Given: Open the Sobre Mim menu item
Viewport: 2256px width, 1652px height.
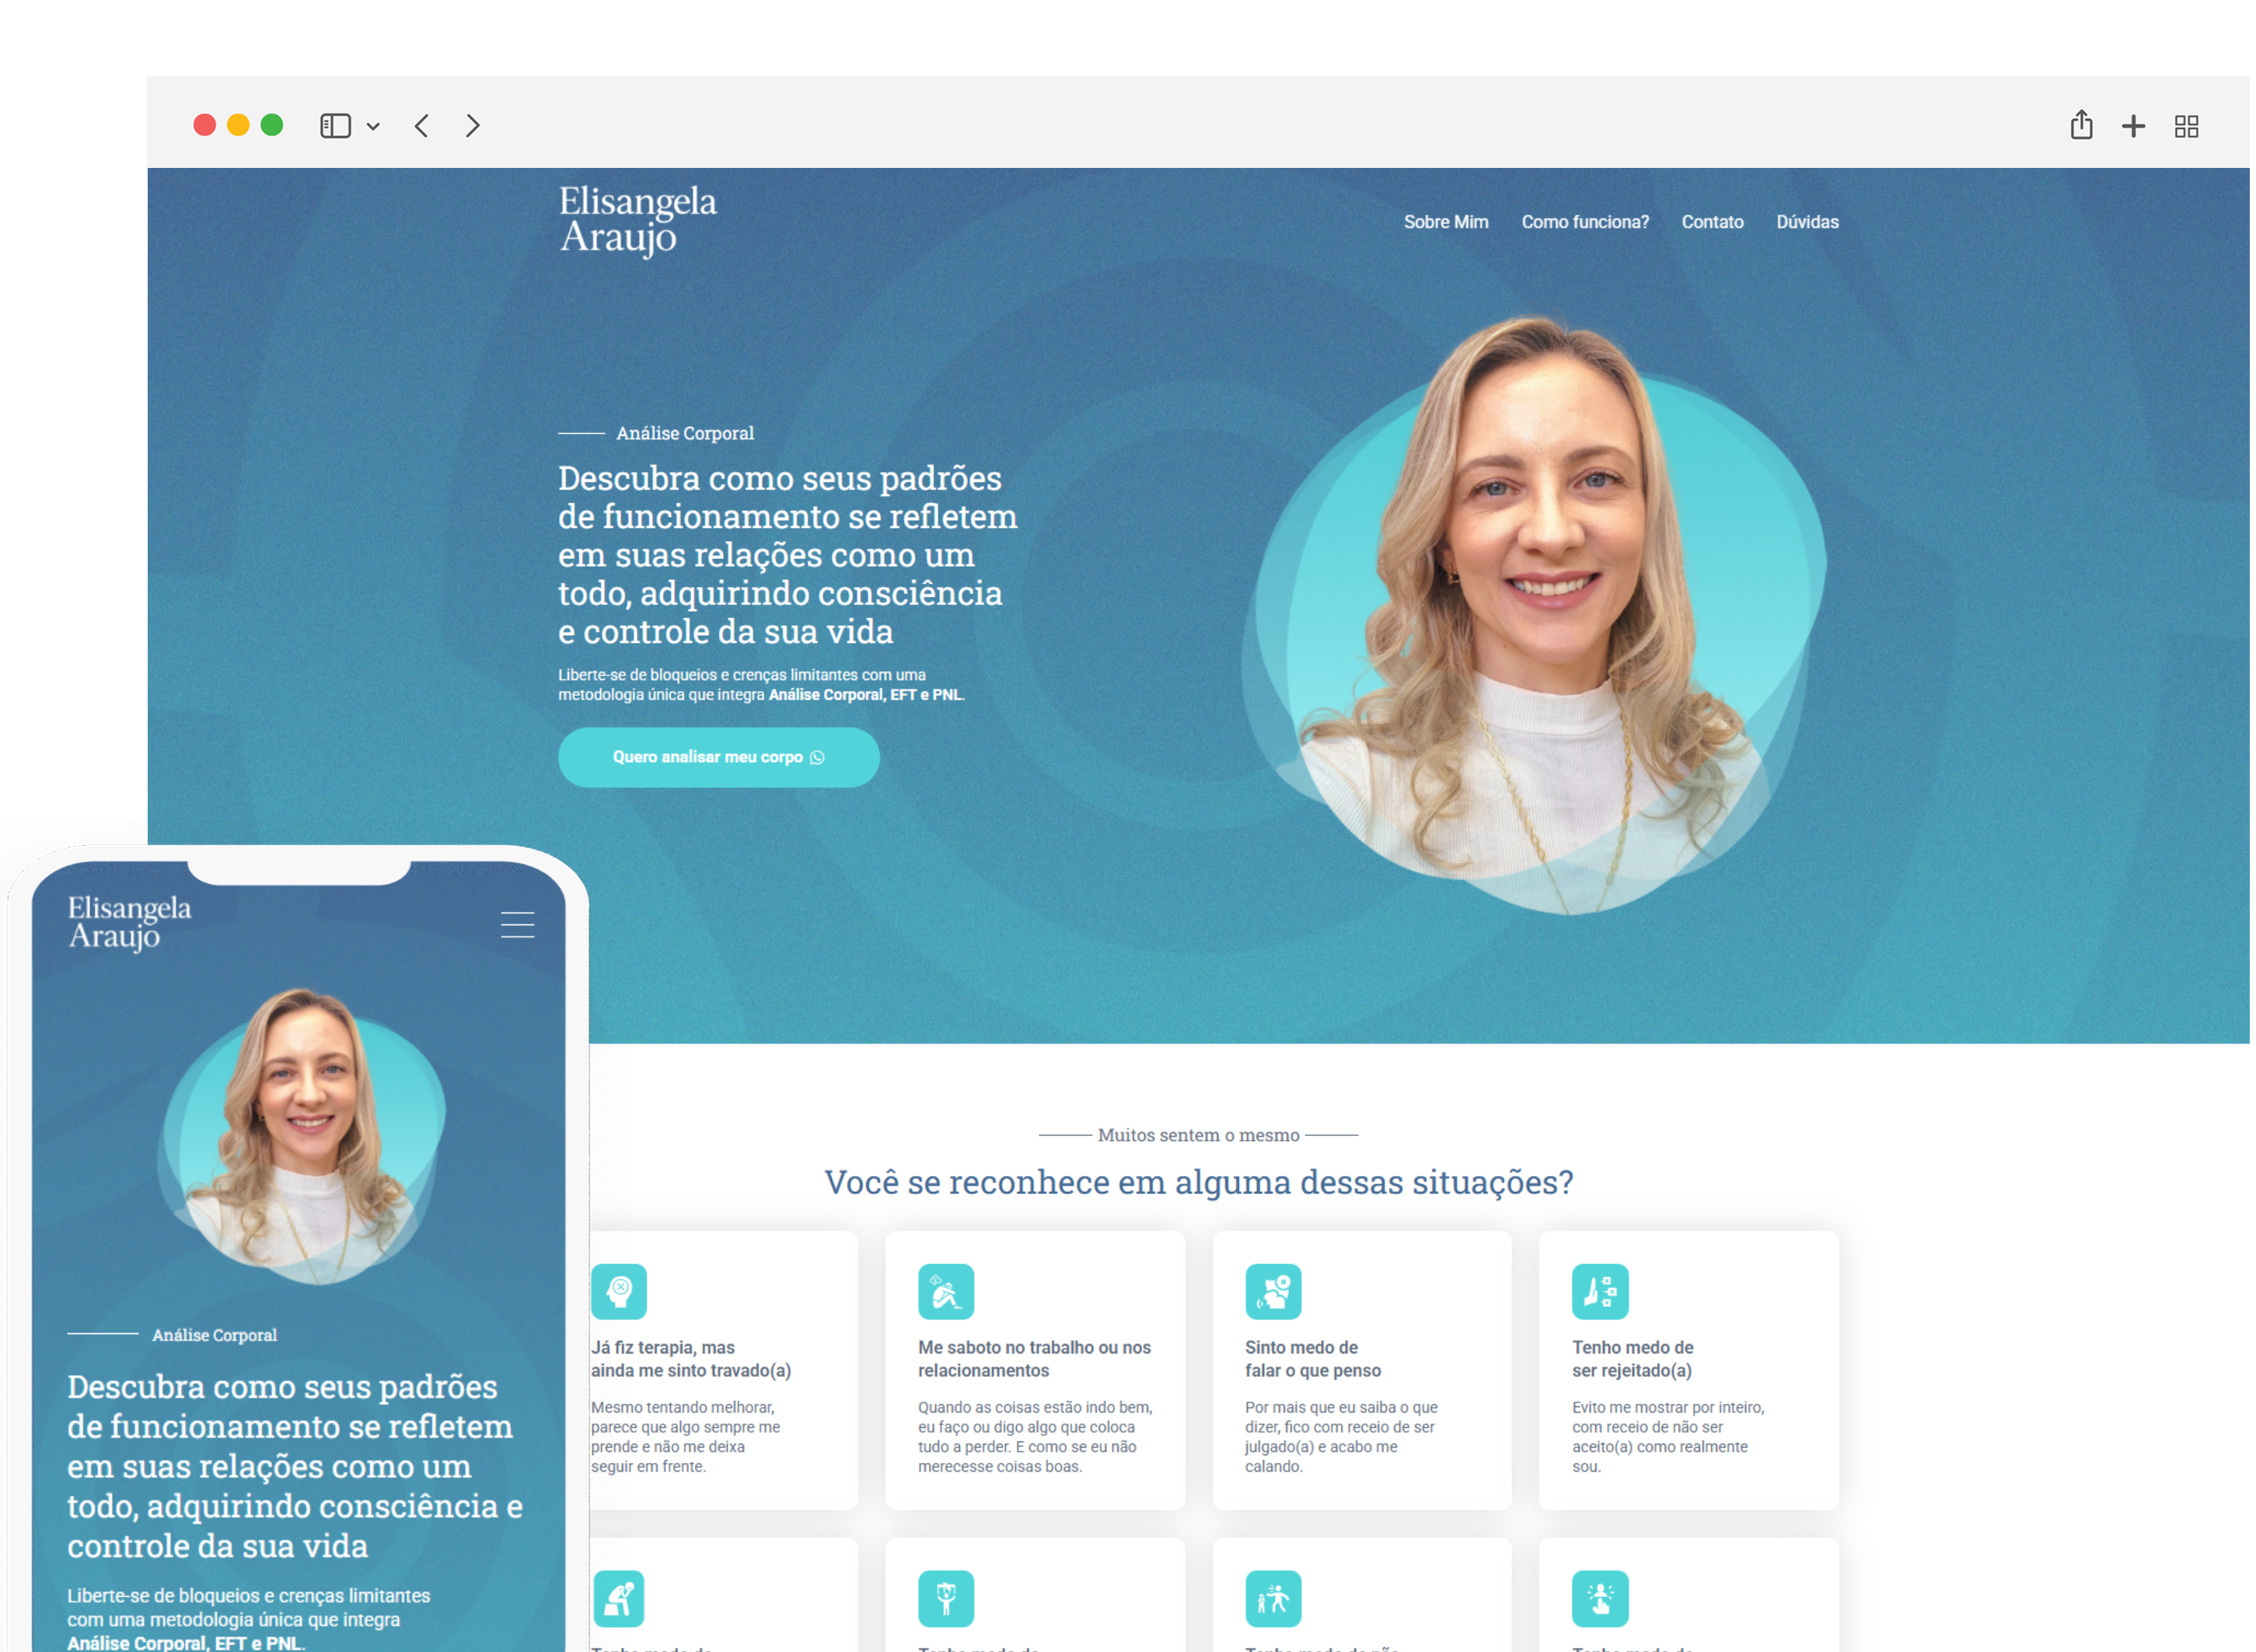Looking at the screenshot, I should (x=1445, y=222).
